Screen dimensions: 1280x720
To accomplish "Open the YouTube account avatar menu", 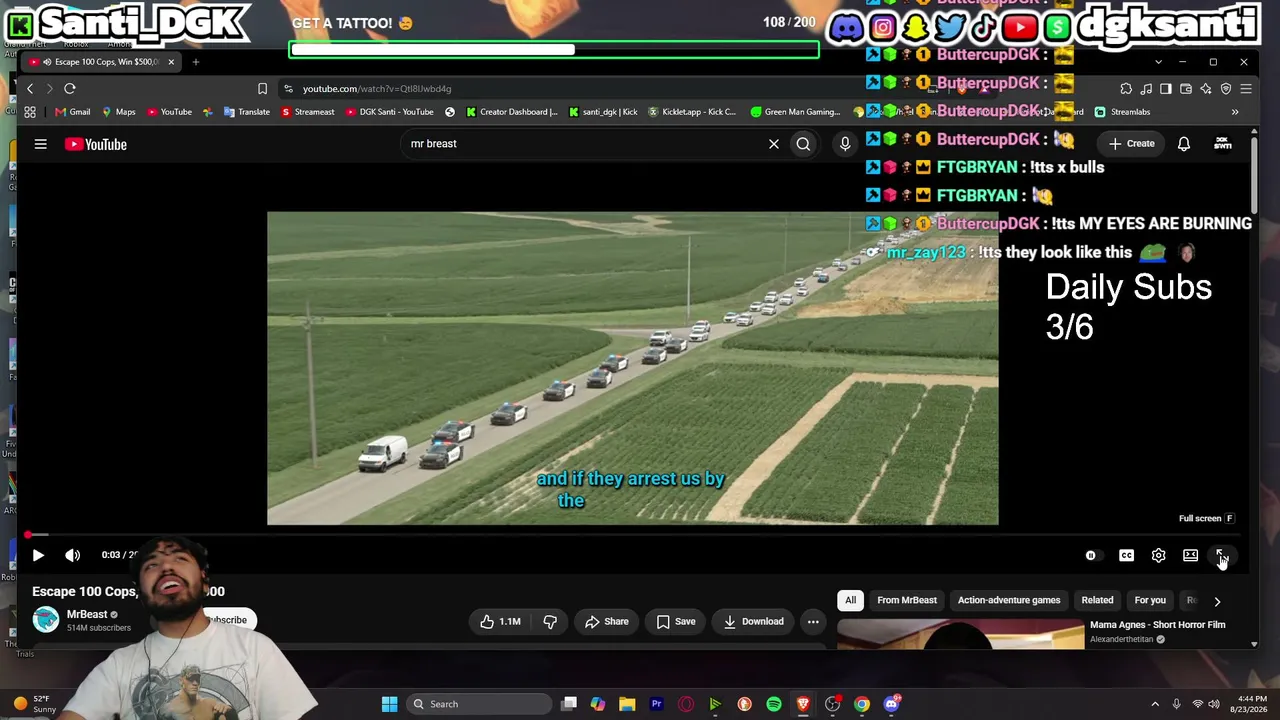I will pyautogui.click(x=1223, y=144).
